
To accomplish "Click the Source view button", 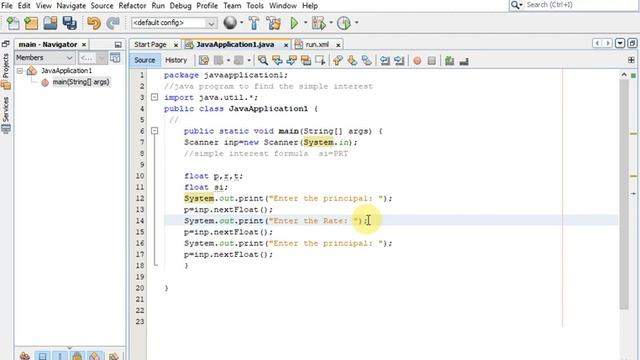I will (x=144, y=60).
